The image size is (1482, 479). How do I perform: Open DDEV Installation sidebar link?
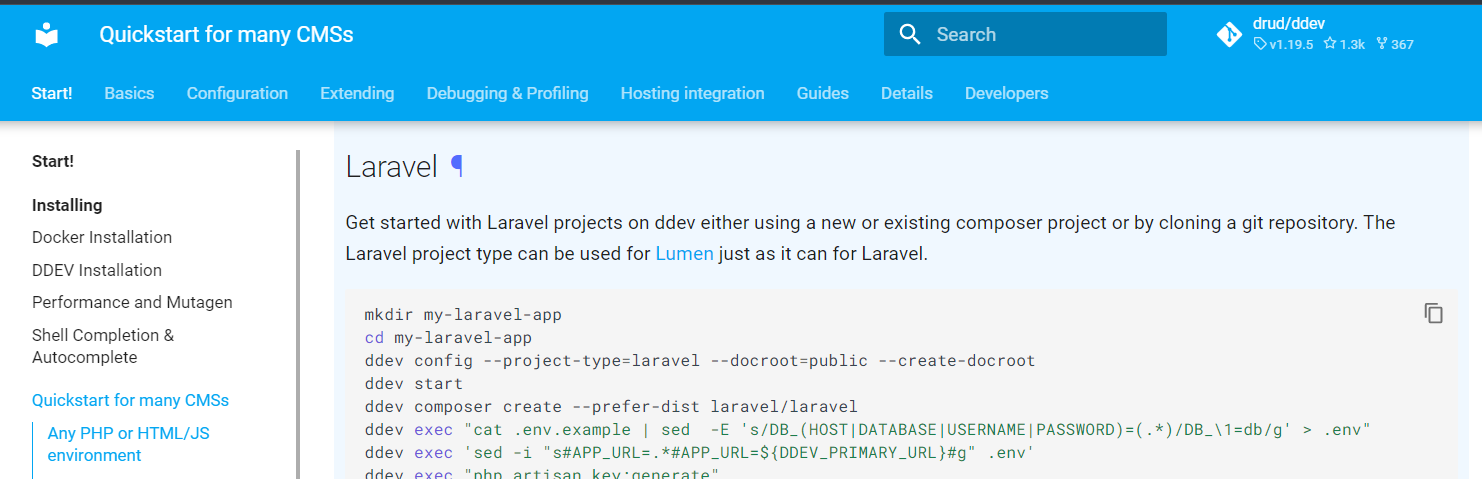point(97,270)
